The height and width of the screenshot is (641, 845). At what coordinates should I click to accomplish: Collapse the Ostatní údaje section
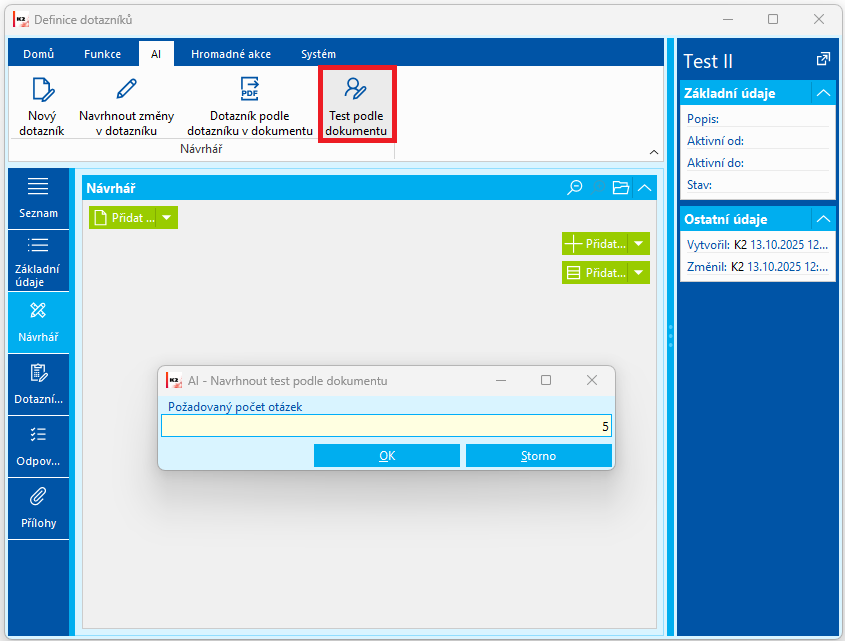coord(823,219)
